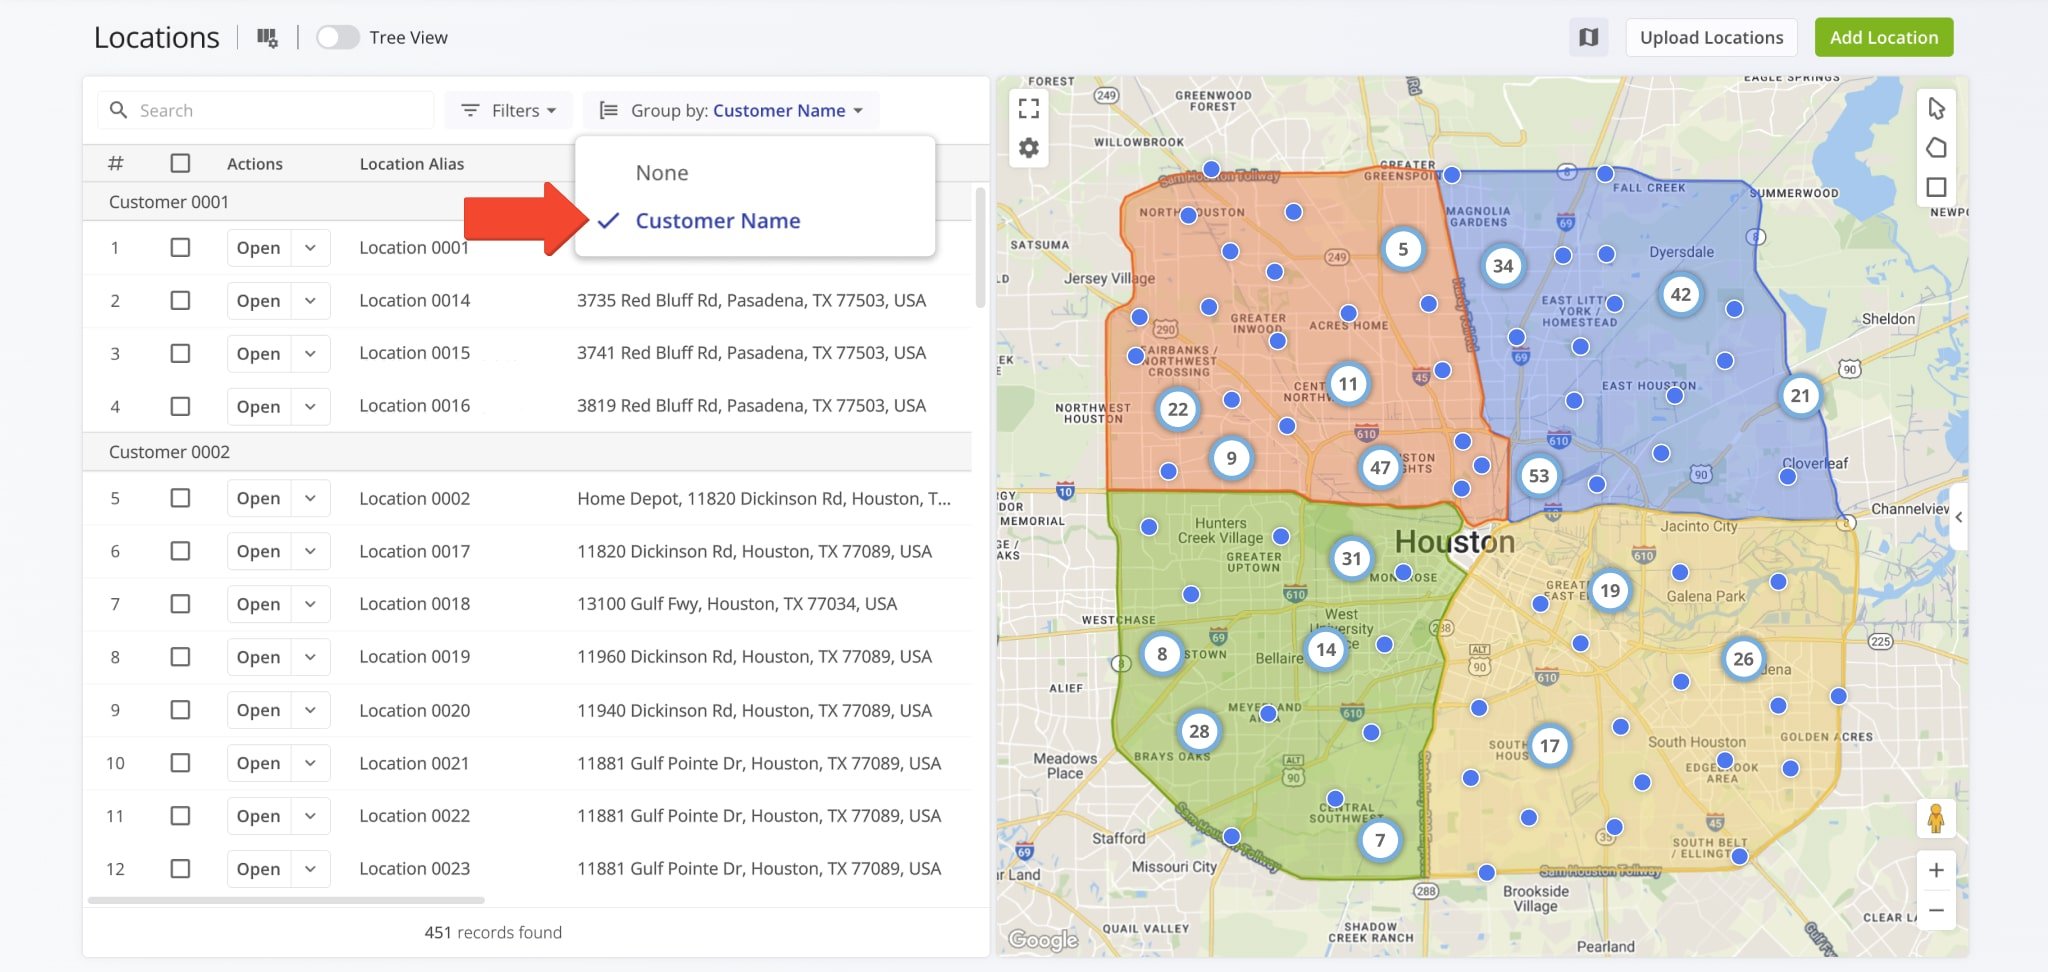Check the box for Location 0014
2048x972 pixels.
[x=180, y=301]
